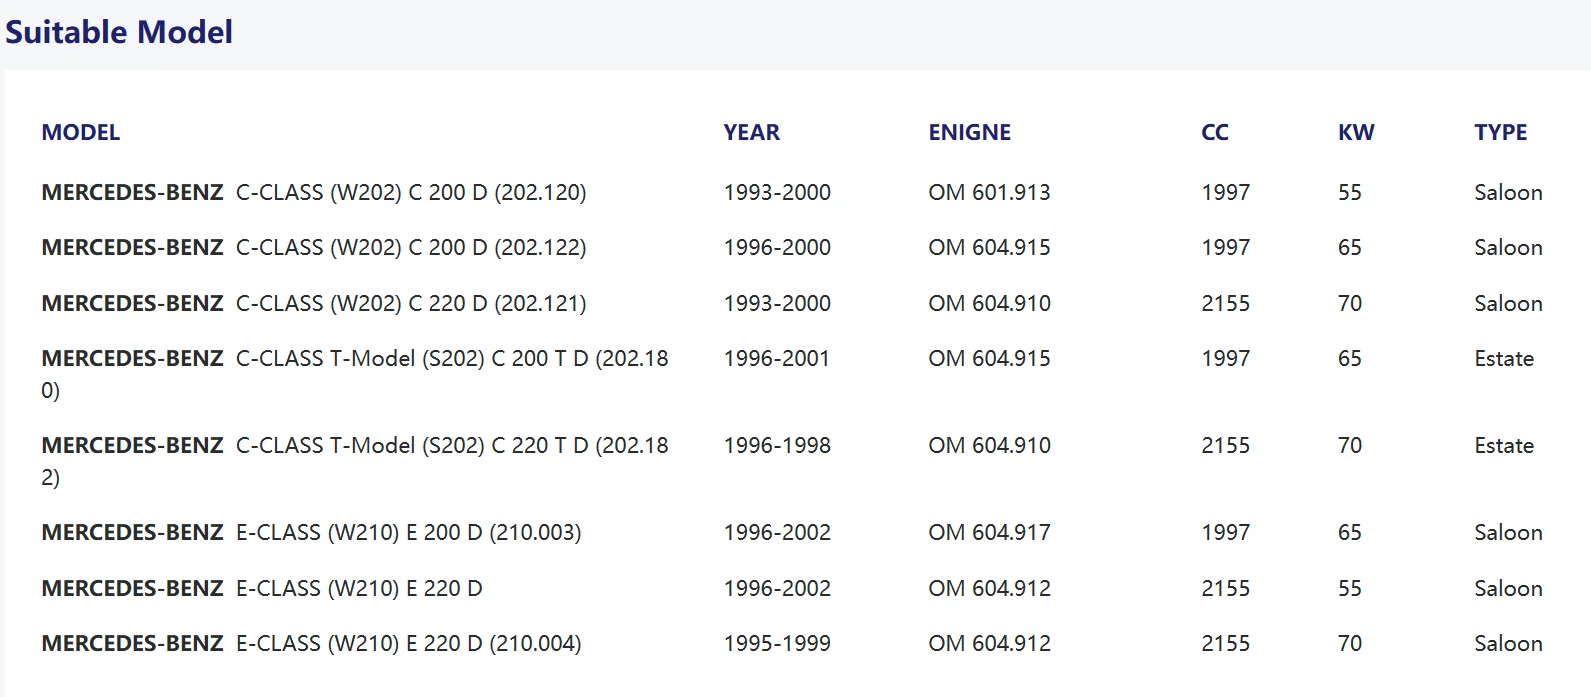The height and width of the screenshot is (697, 1591).
Task: Select the TYPE column header
Action: (1501, 132)
